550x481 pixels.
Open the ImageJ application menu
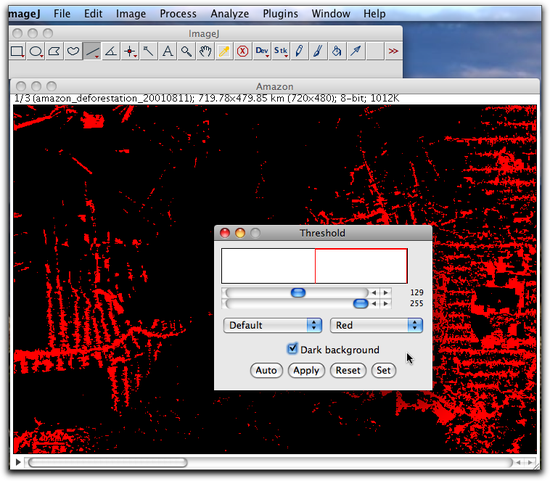coord(24,14)
